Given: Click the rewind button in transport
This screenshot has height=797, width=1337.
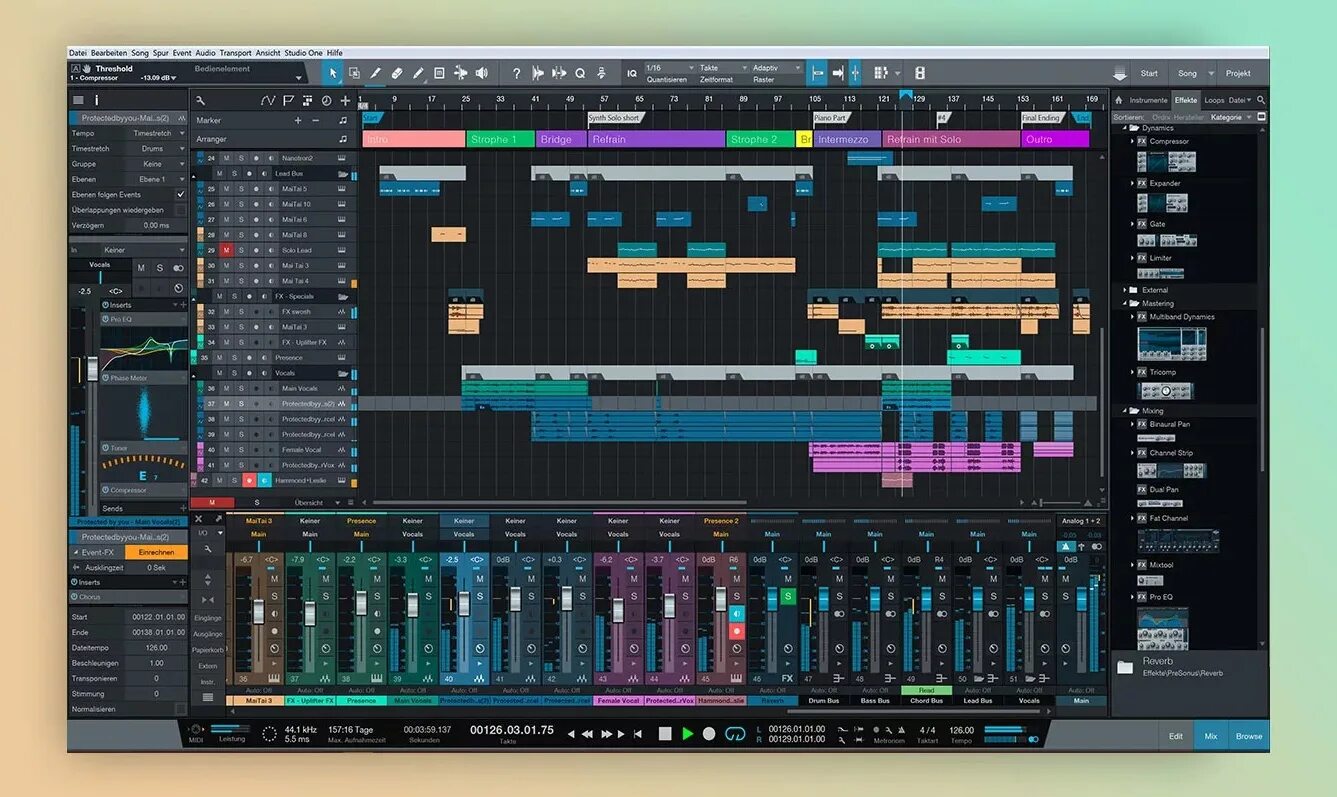Looking at the screenshot, I should click(587, 733).
